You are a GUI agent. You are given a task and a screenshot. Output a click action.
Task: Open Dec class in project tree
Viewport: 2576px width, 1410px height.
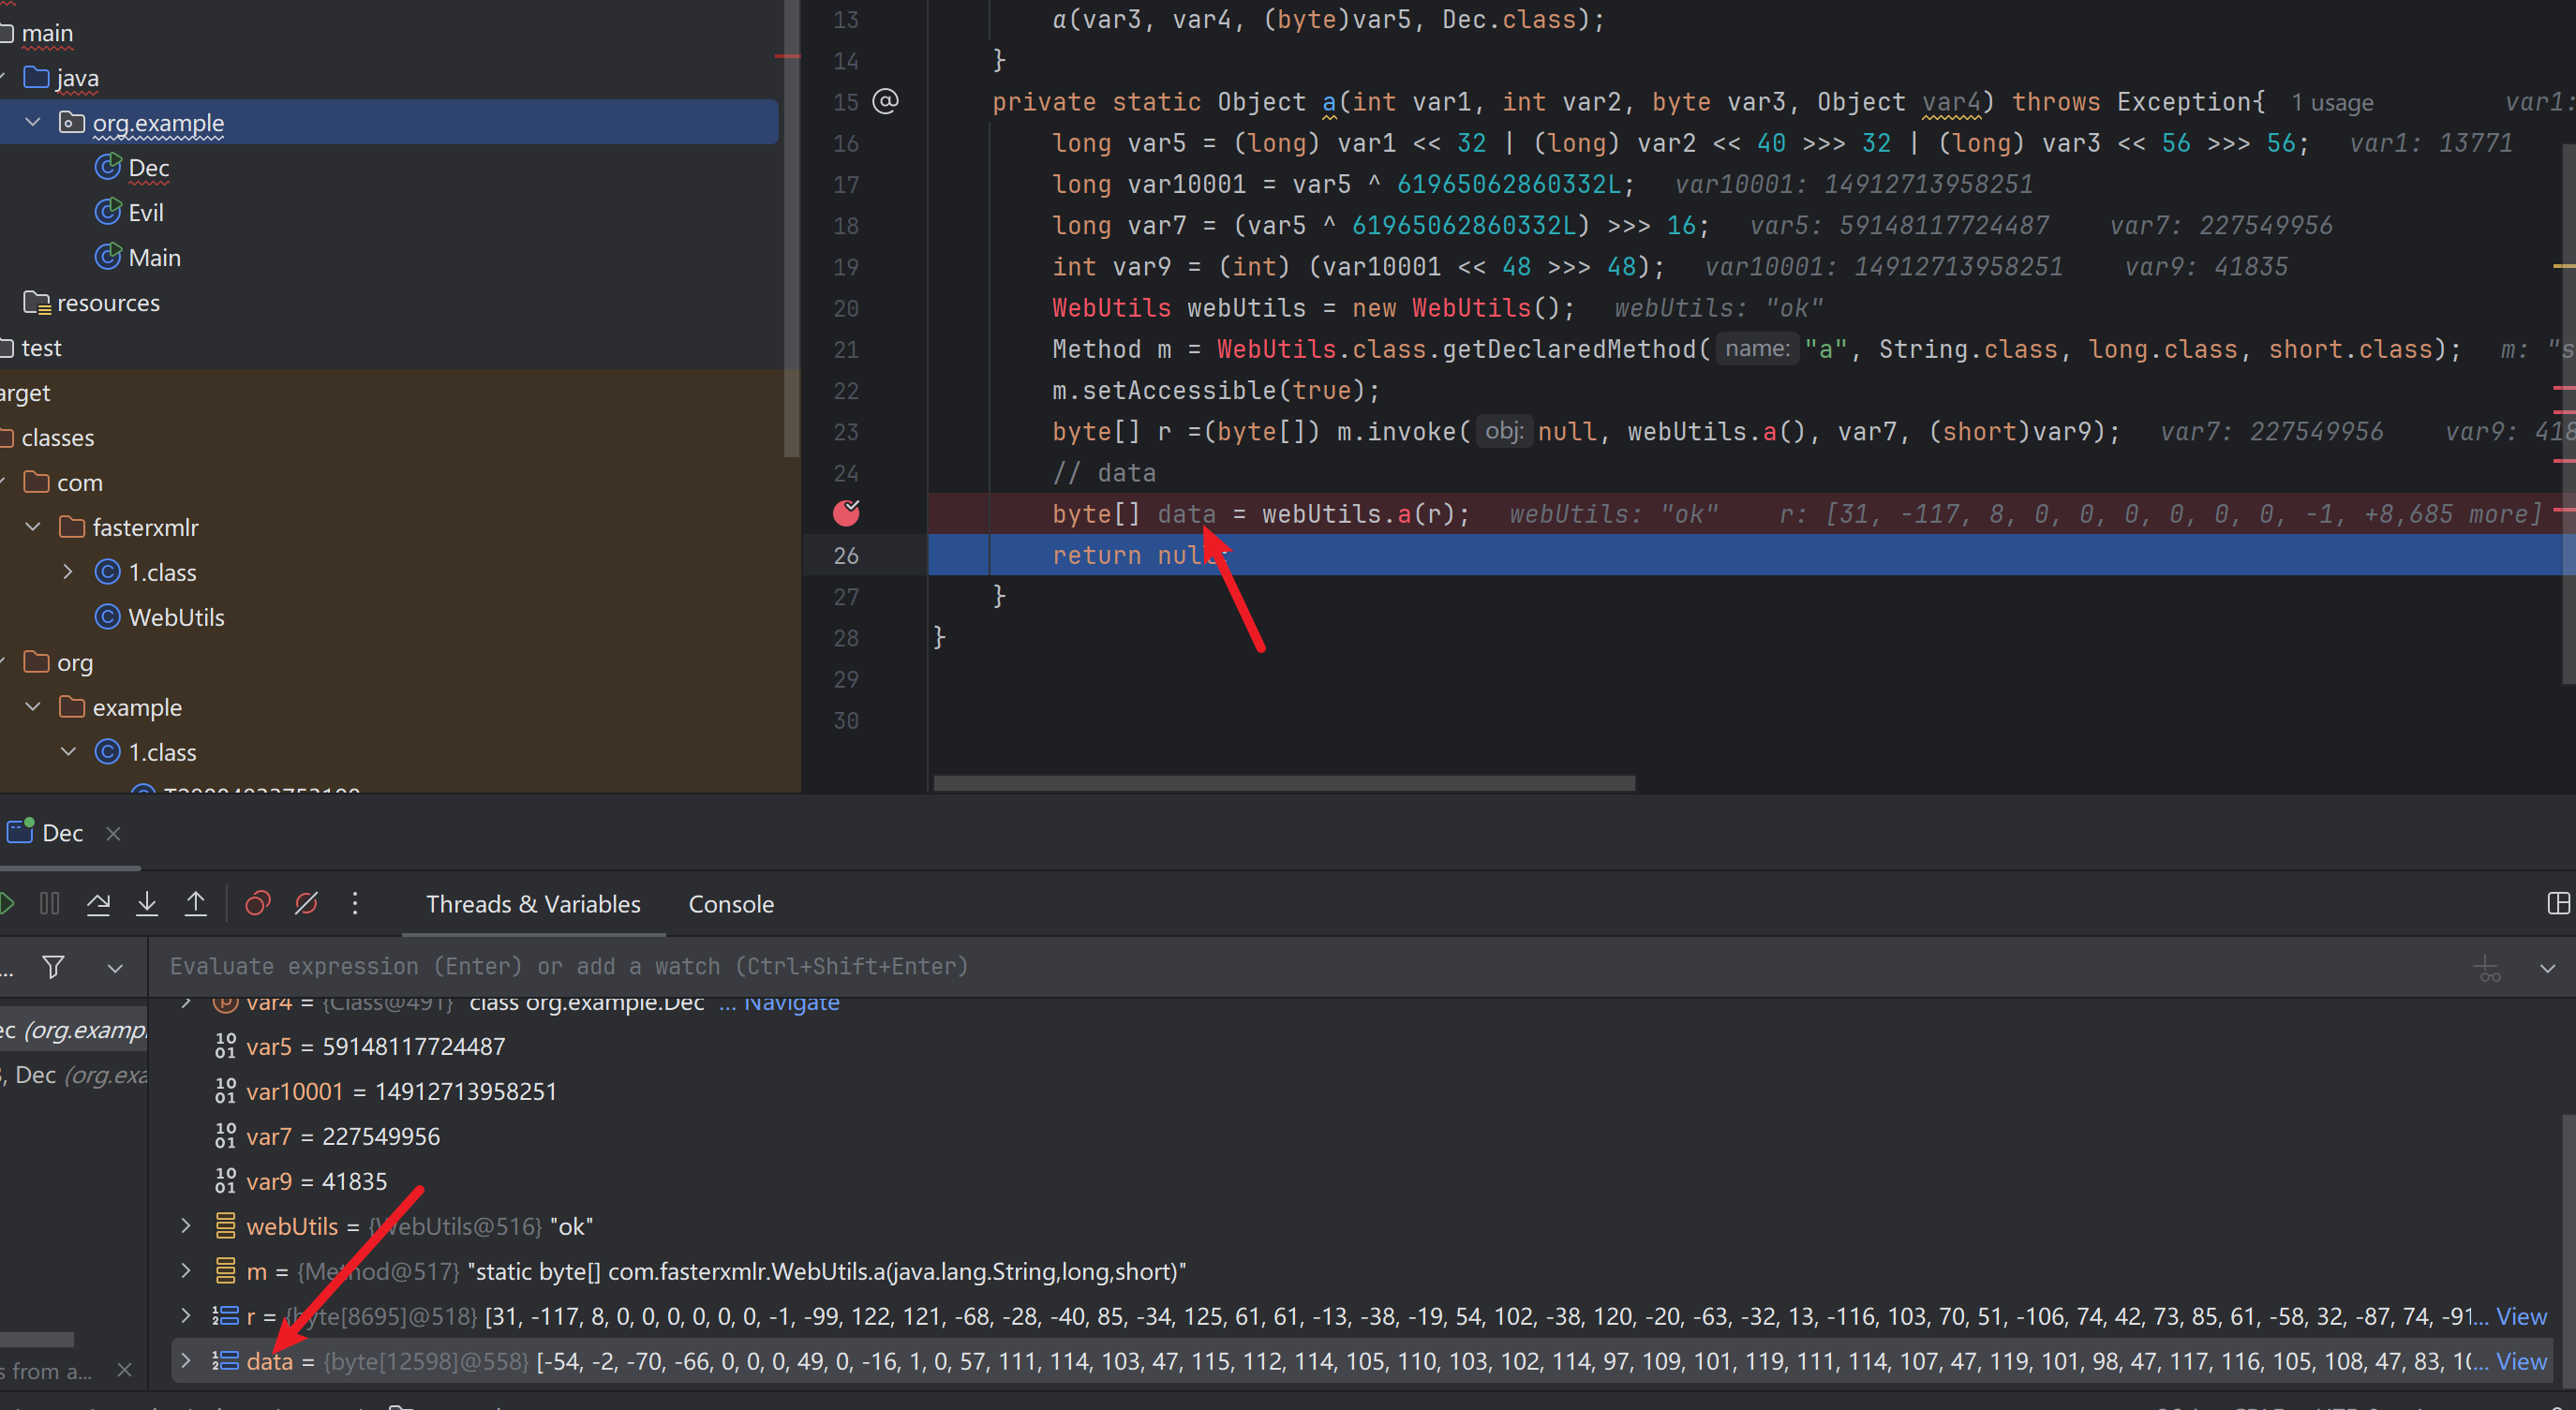click(x=148, y=168)
